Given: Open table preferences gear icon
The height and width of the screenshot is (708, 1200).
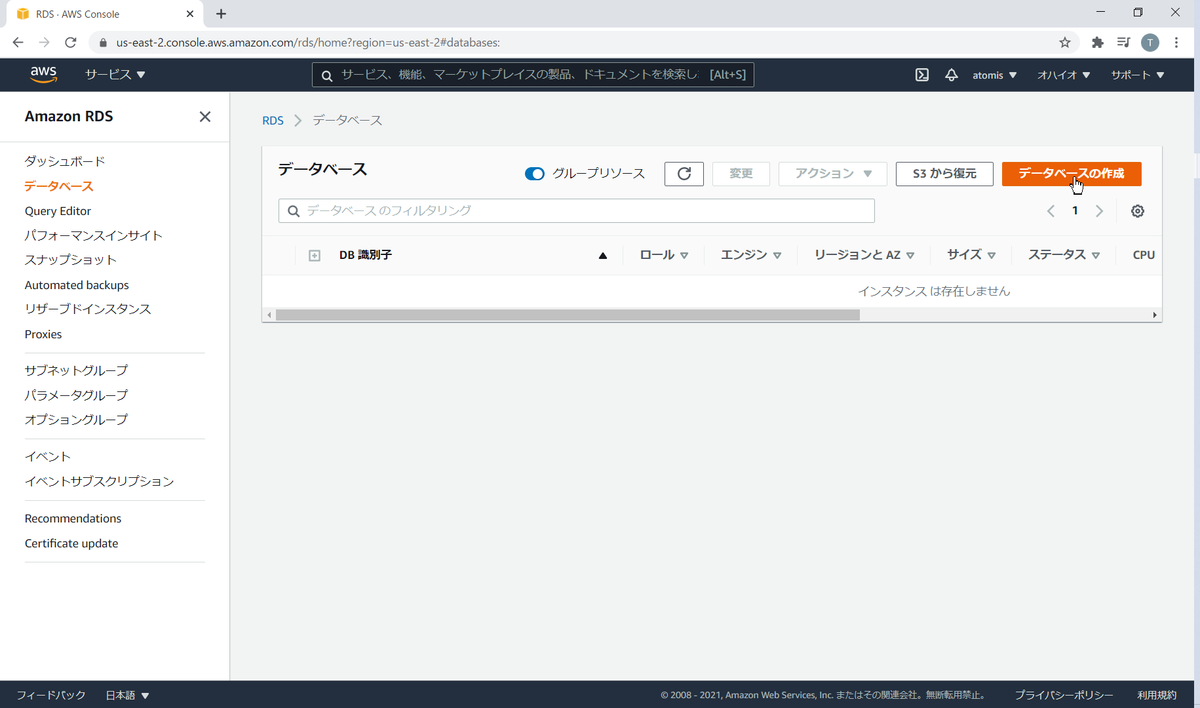Looking at the screenshot, I should 1137,211.
